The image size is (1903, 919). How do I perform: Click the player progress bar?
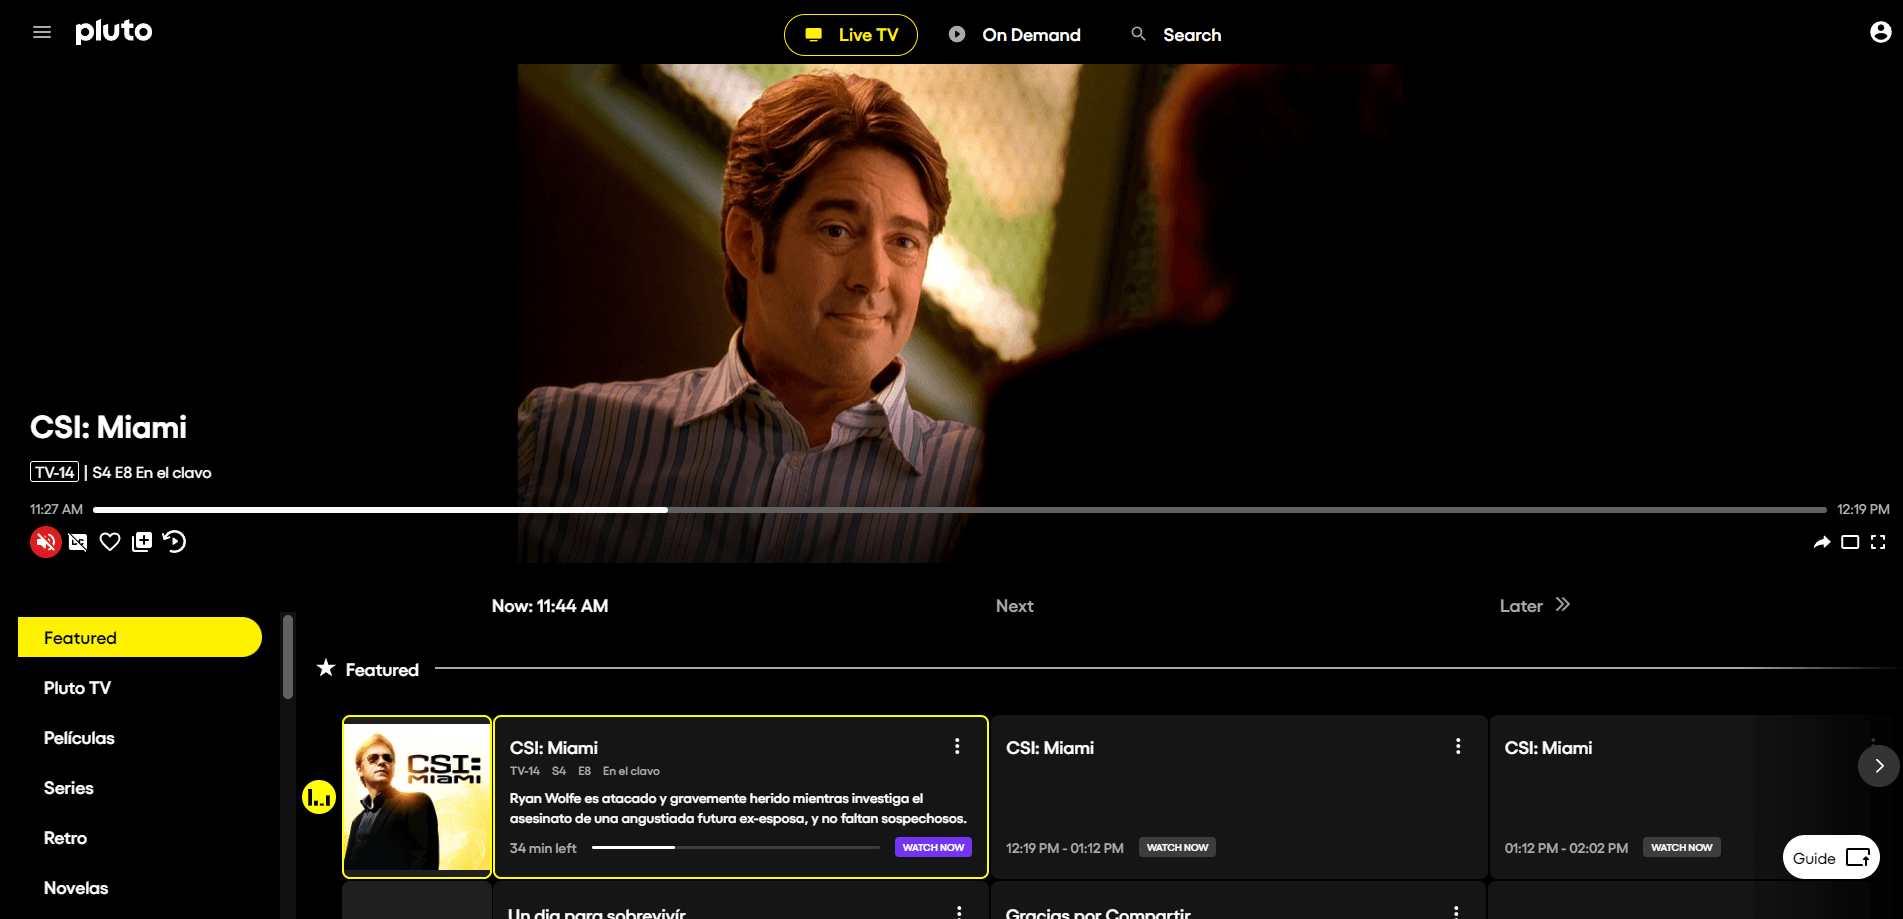960,510
